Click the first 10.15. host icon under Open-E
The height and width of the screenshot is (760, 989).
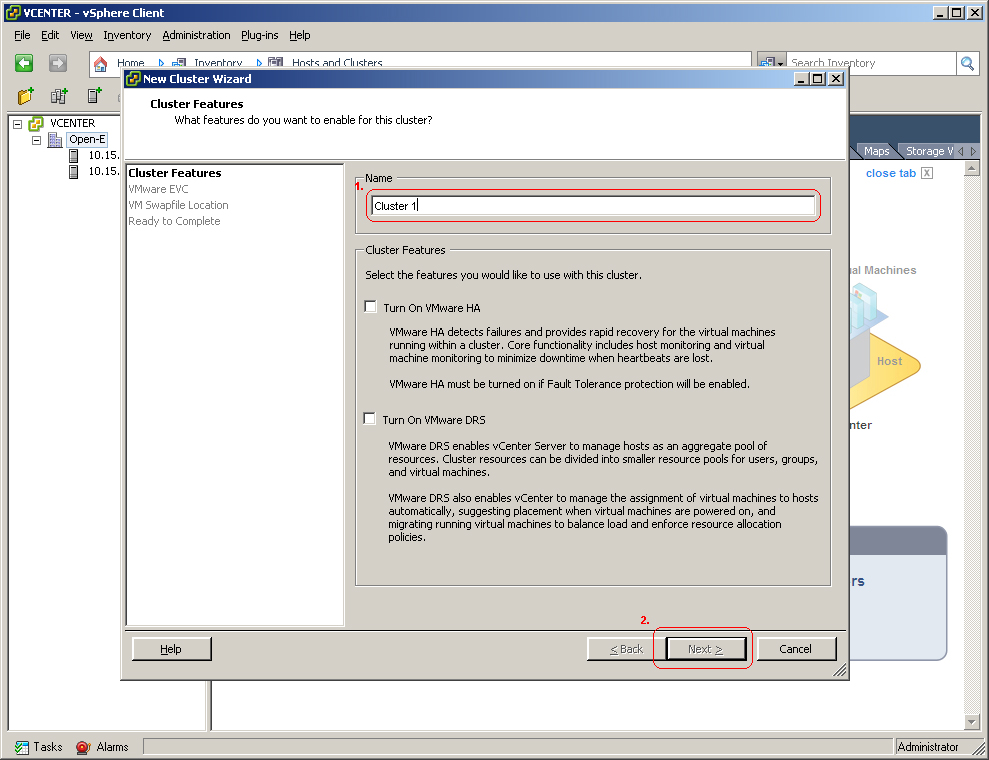pyautogui.click(x=74, y=155)
